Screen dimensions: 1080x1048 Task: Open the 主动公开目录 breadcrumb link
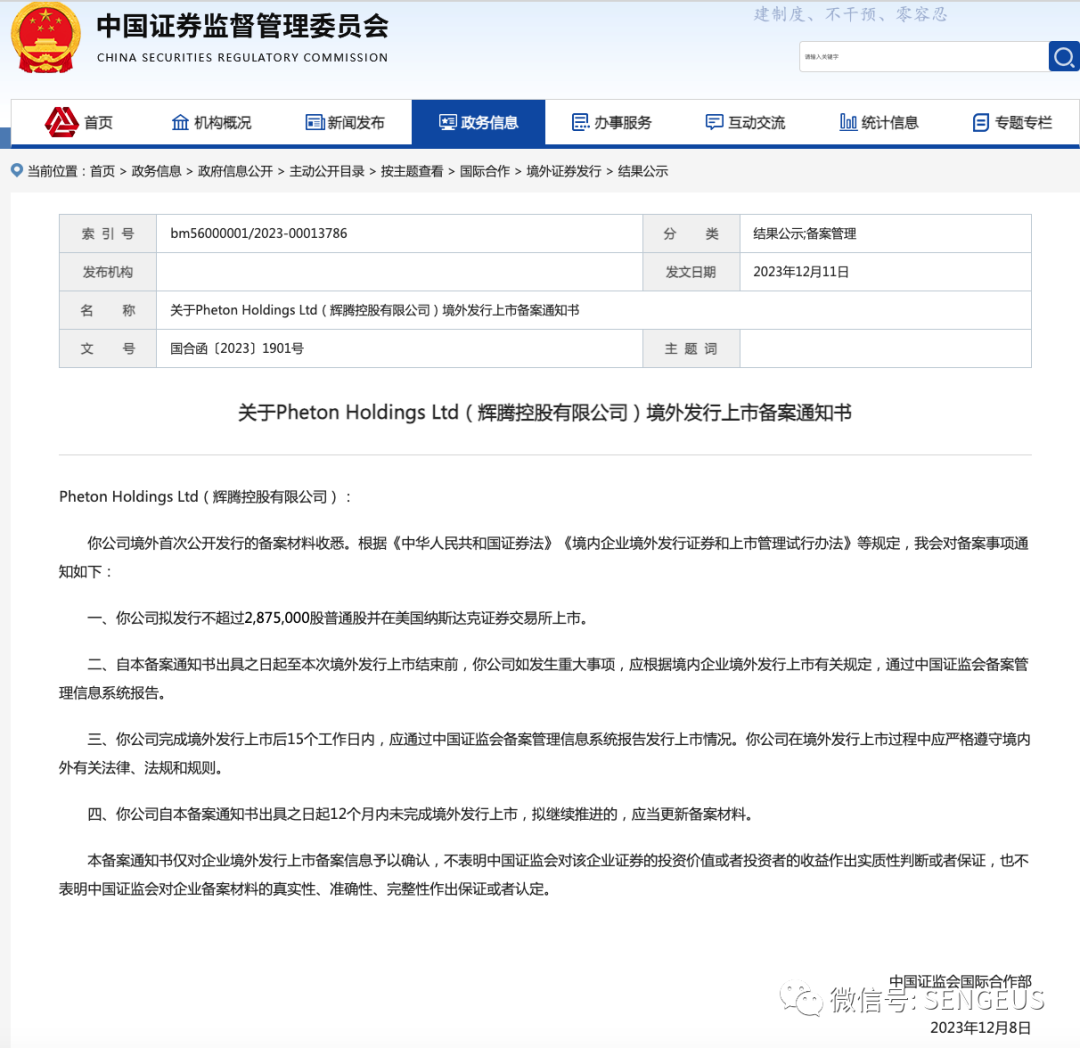[327, 171]
